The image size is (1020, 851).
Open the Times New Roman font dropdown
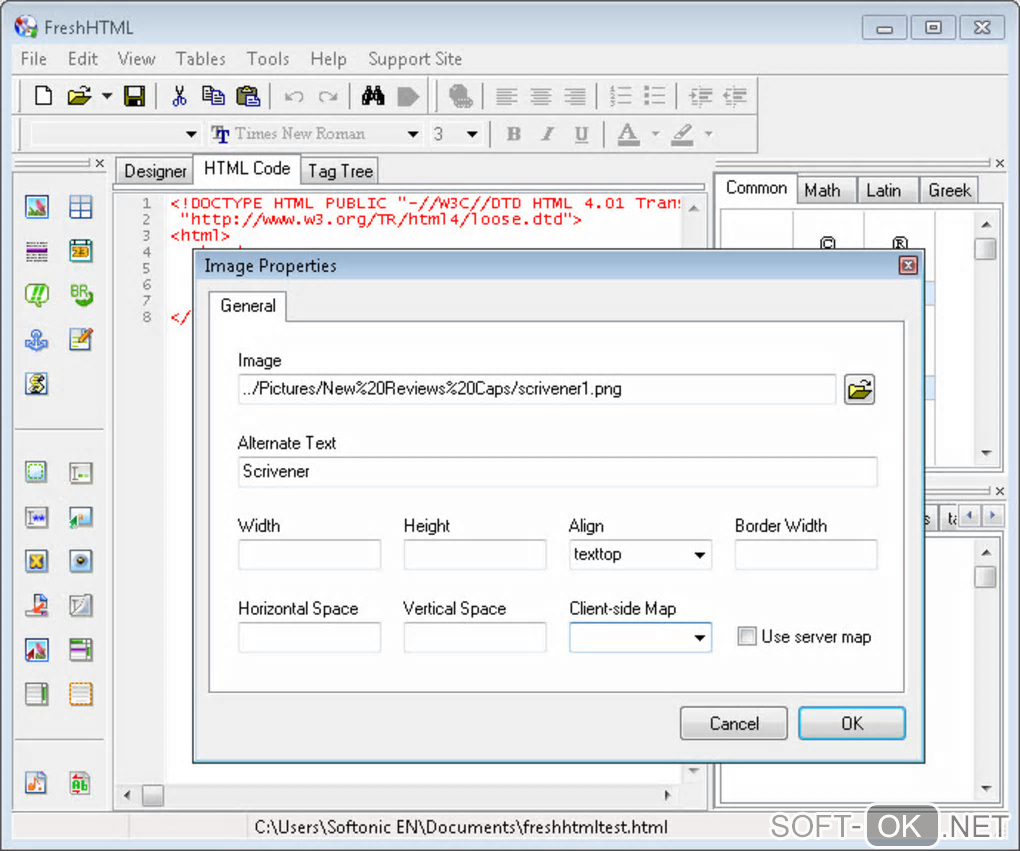412,134
